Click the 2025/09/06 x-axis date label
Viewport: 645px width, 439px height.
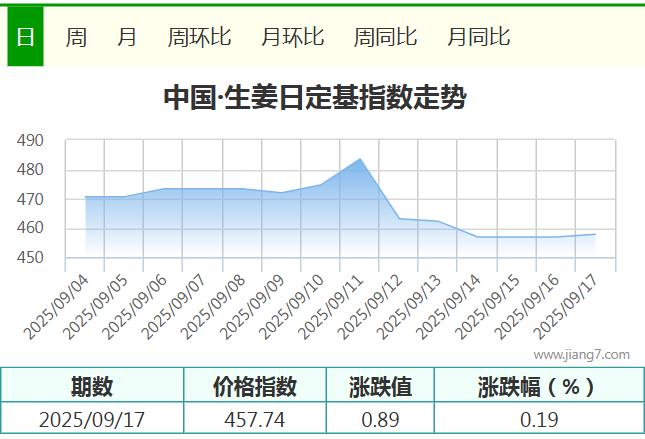(135, 307)
